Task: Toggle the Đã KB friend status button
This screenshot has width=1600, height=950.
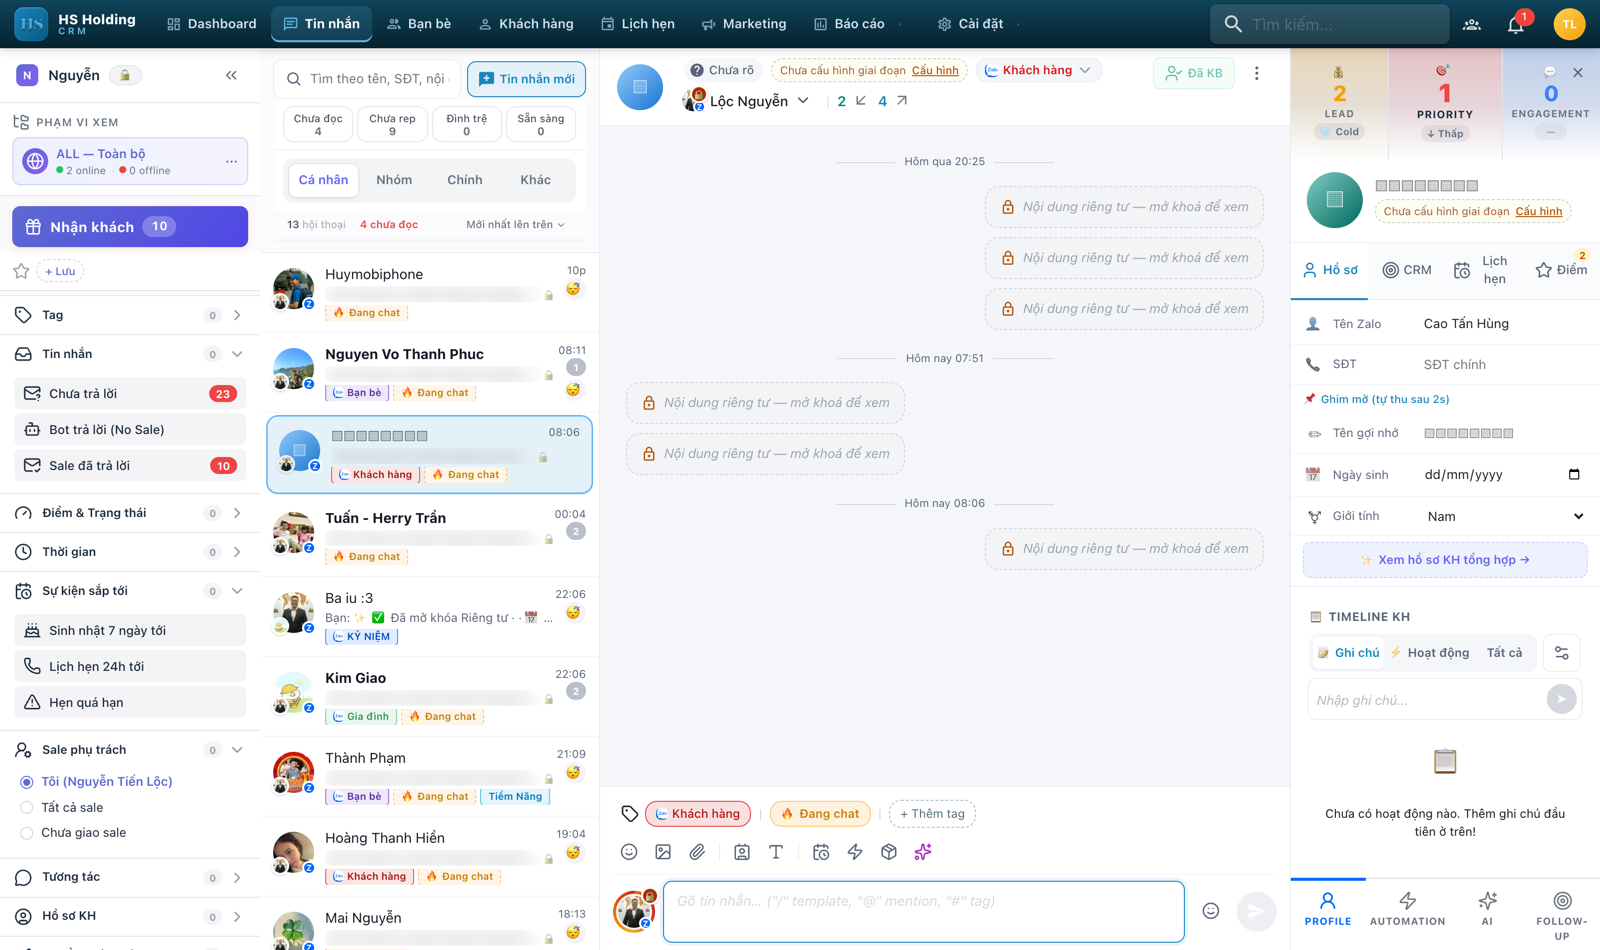Action: point(1194,73)
